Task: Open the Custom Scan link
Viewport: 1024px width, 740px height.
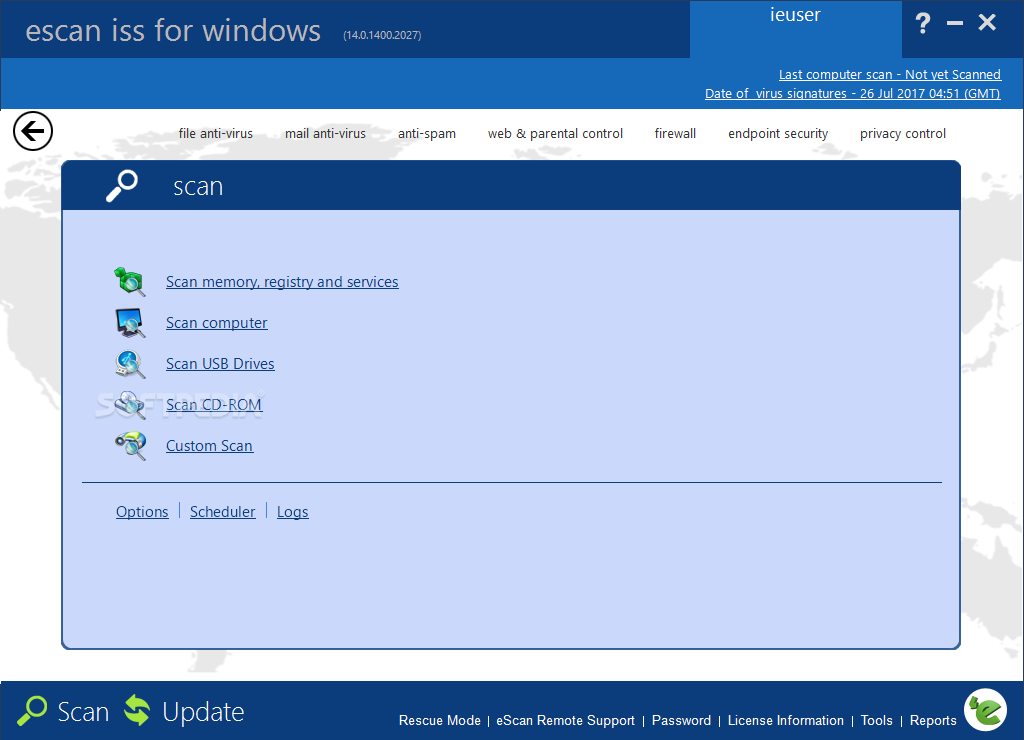Action: 210,446
